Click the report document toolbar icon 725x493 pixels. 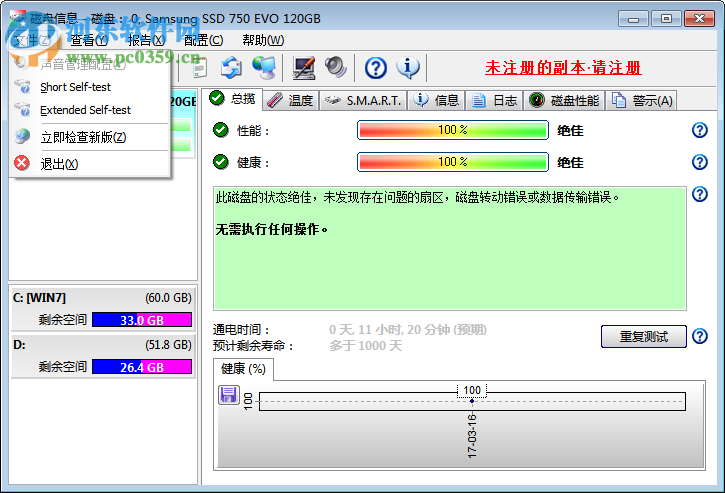point(199,68)
